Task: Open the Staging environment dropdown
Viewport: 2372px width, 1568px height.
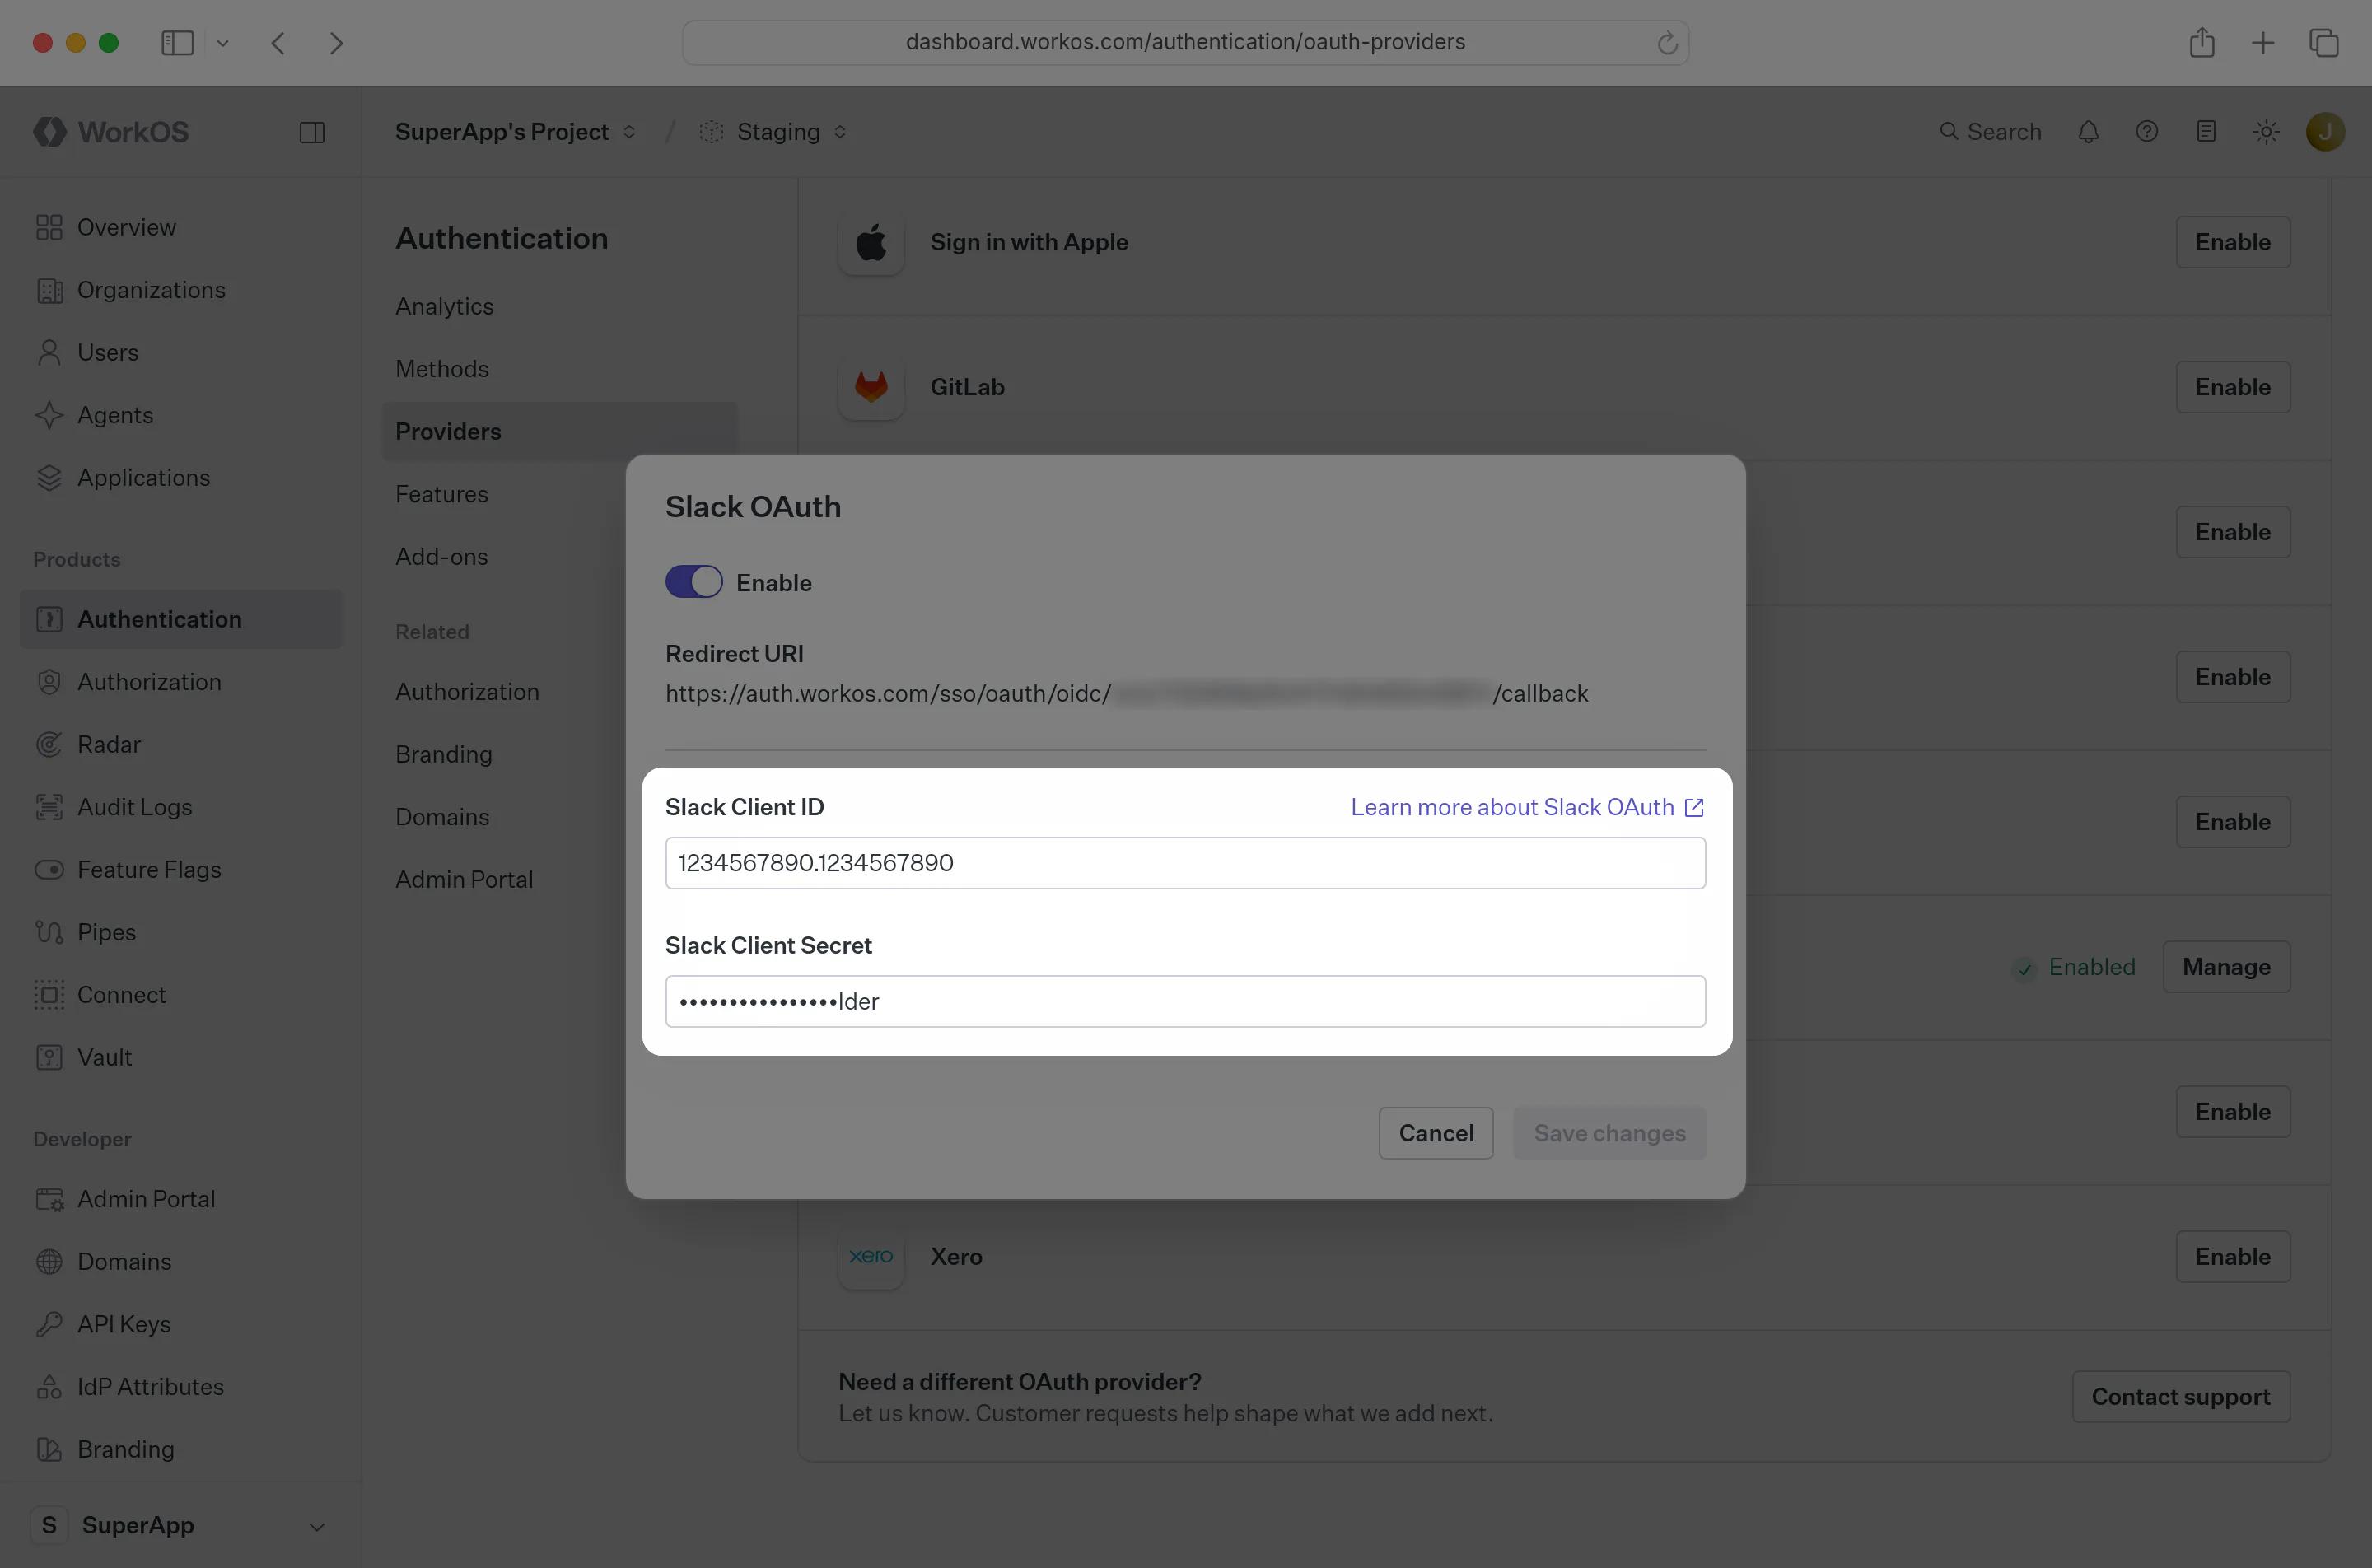Action: (x=773, y=132)
